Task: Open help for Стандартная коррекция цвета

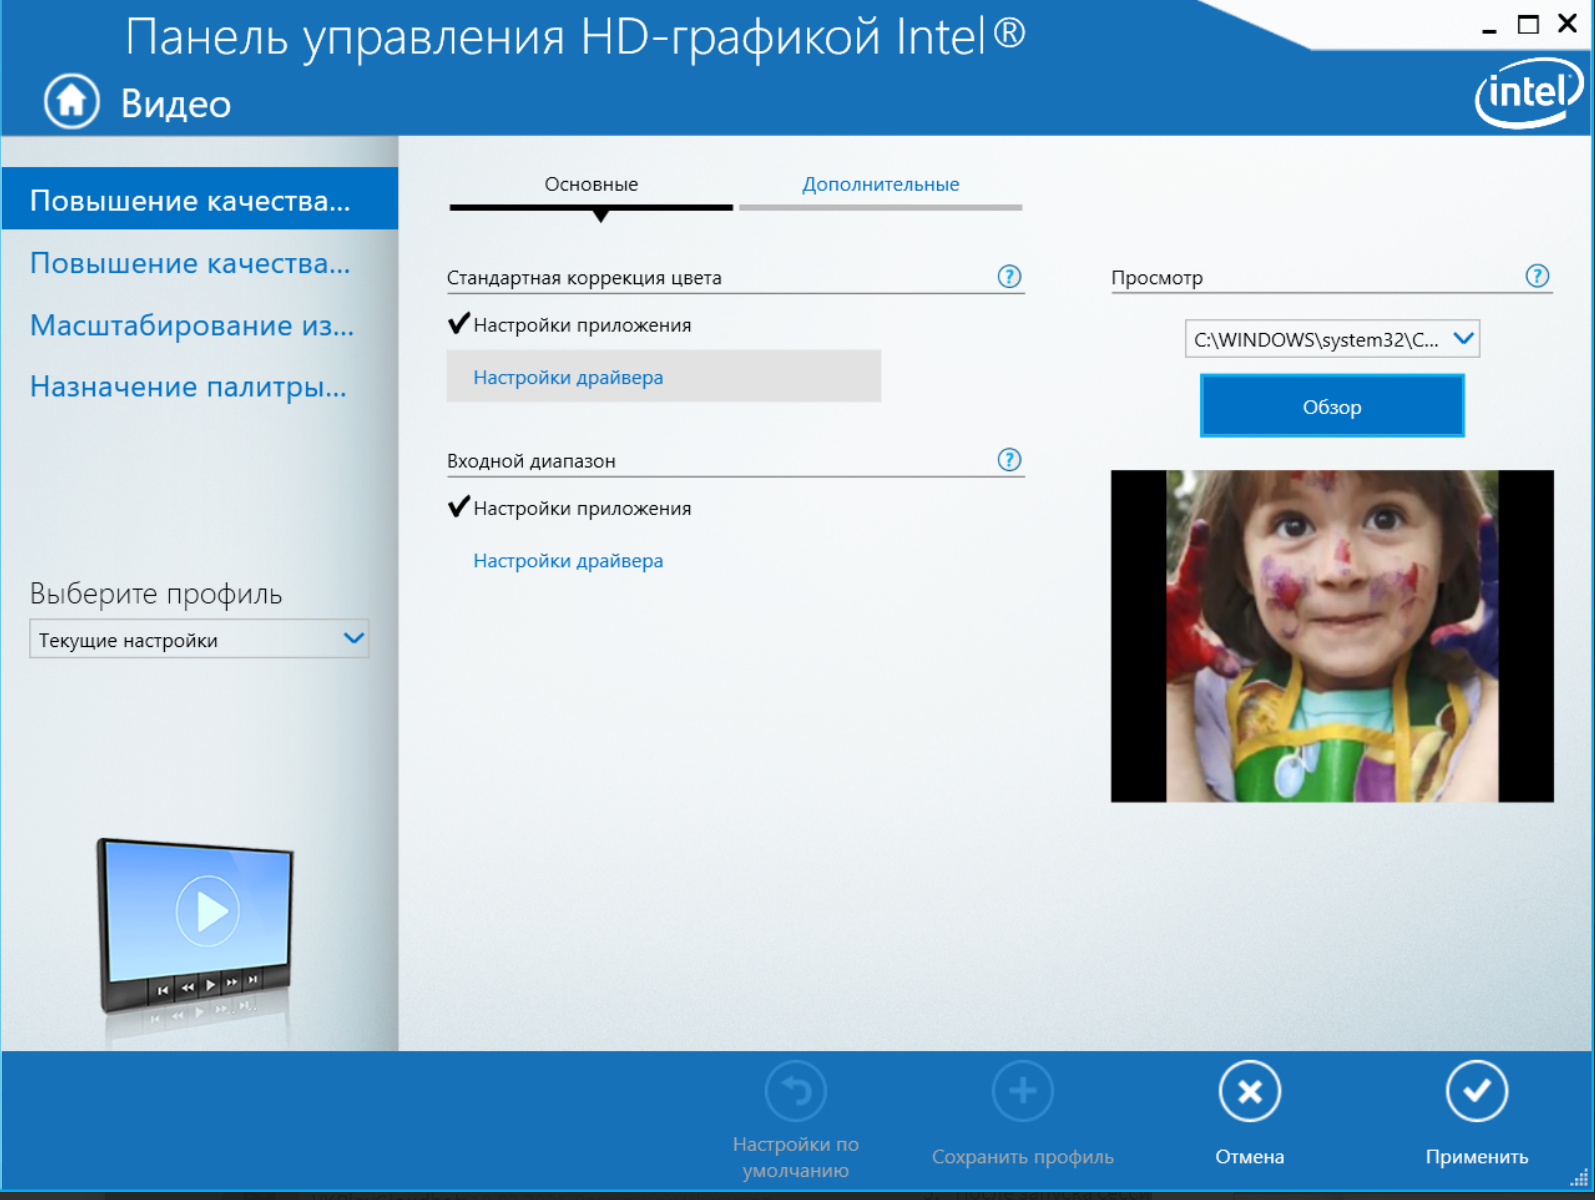Action: click(1009, 277)
